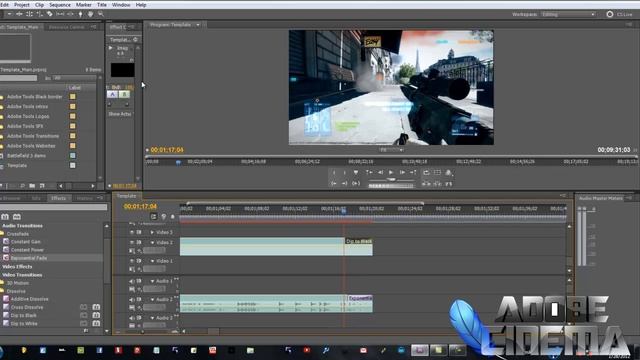The width and height of the screenshot is (640, 360).
Task: Open the Sequence menu
Action: (60, 5)
